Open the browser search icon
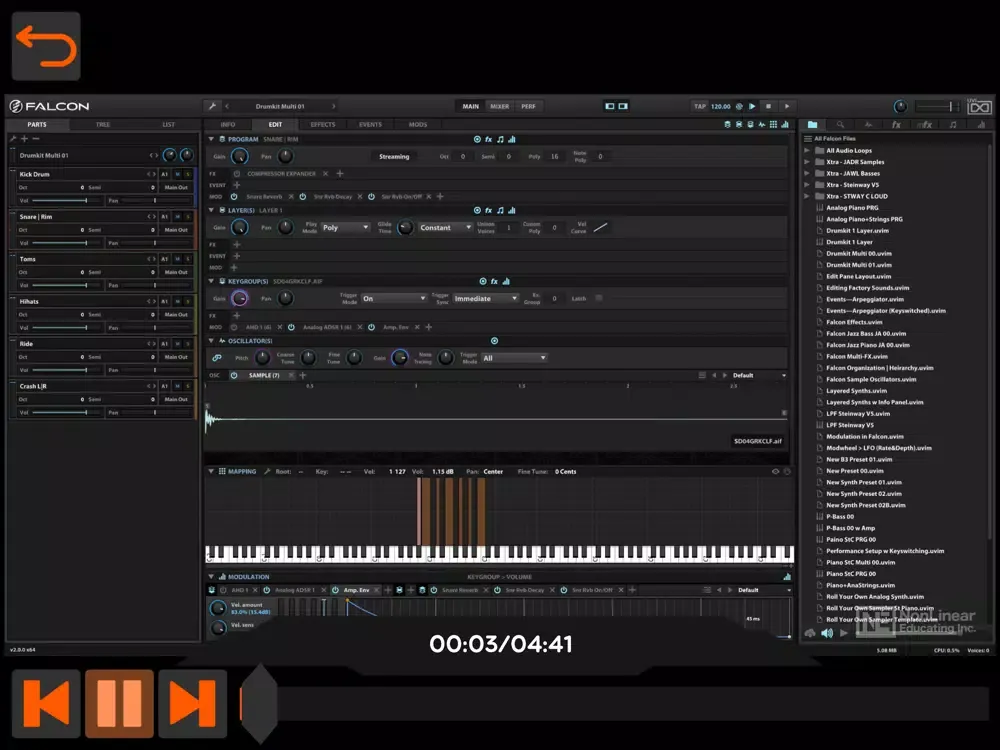 841,125
